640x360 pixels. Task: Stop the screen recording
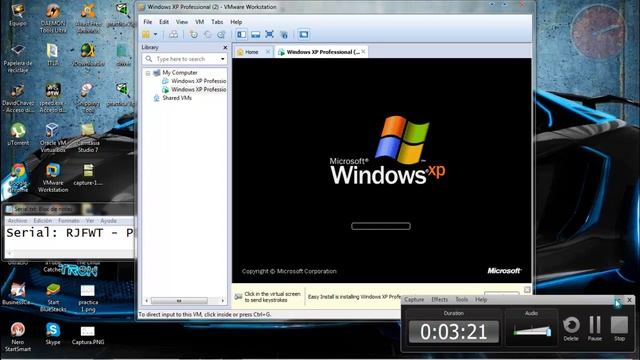point(619,328)
